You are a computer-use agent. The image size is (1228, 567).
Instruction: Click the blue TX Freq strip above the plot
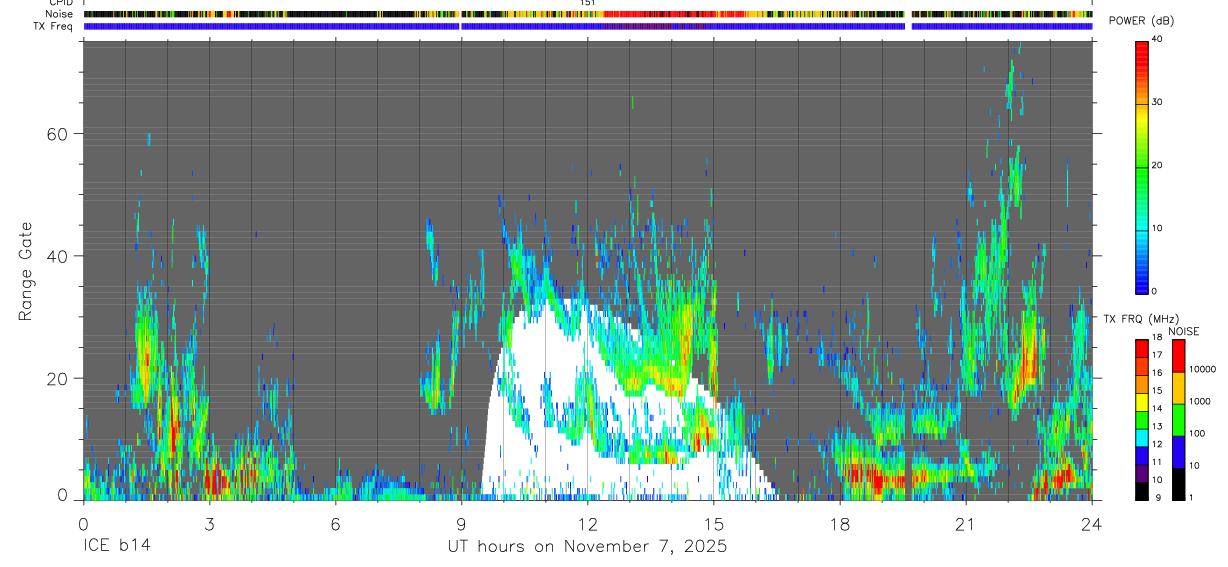588,26
